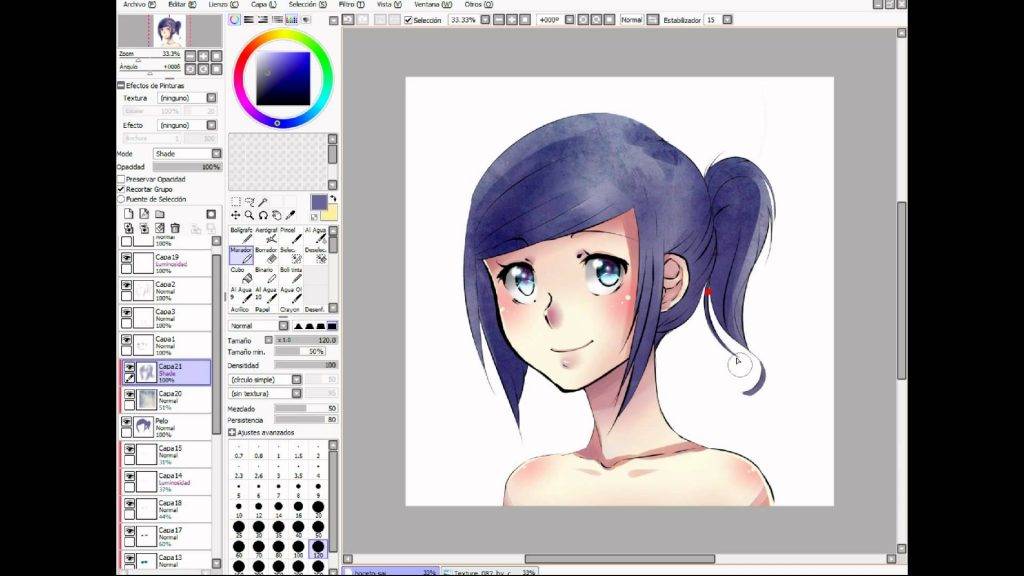
Task: Switch to the boceto.sai canvas tab
Action: click(390, 571)
